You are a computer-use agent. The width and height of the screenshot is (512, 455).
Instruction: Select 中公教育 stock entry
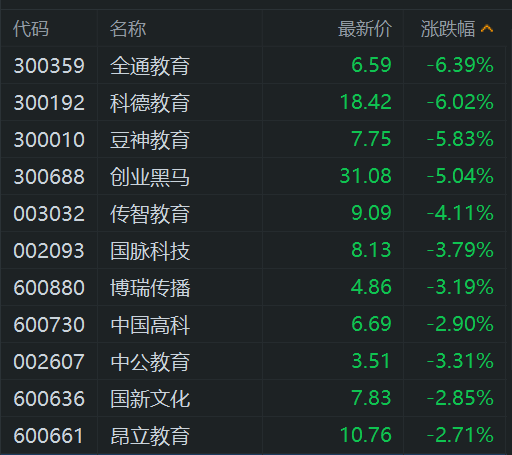[253, 361]
